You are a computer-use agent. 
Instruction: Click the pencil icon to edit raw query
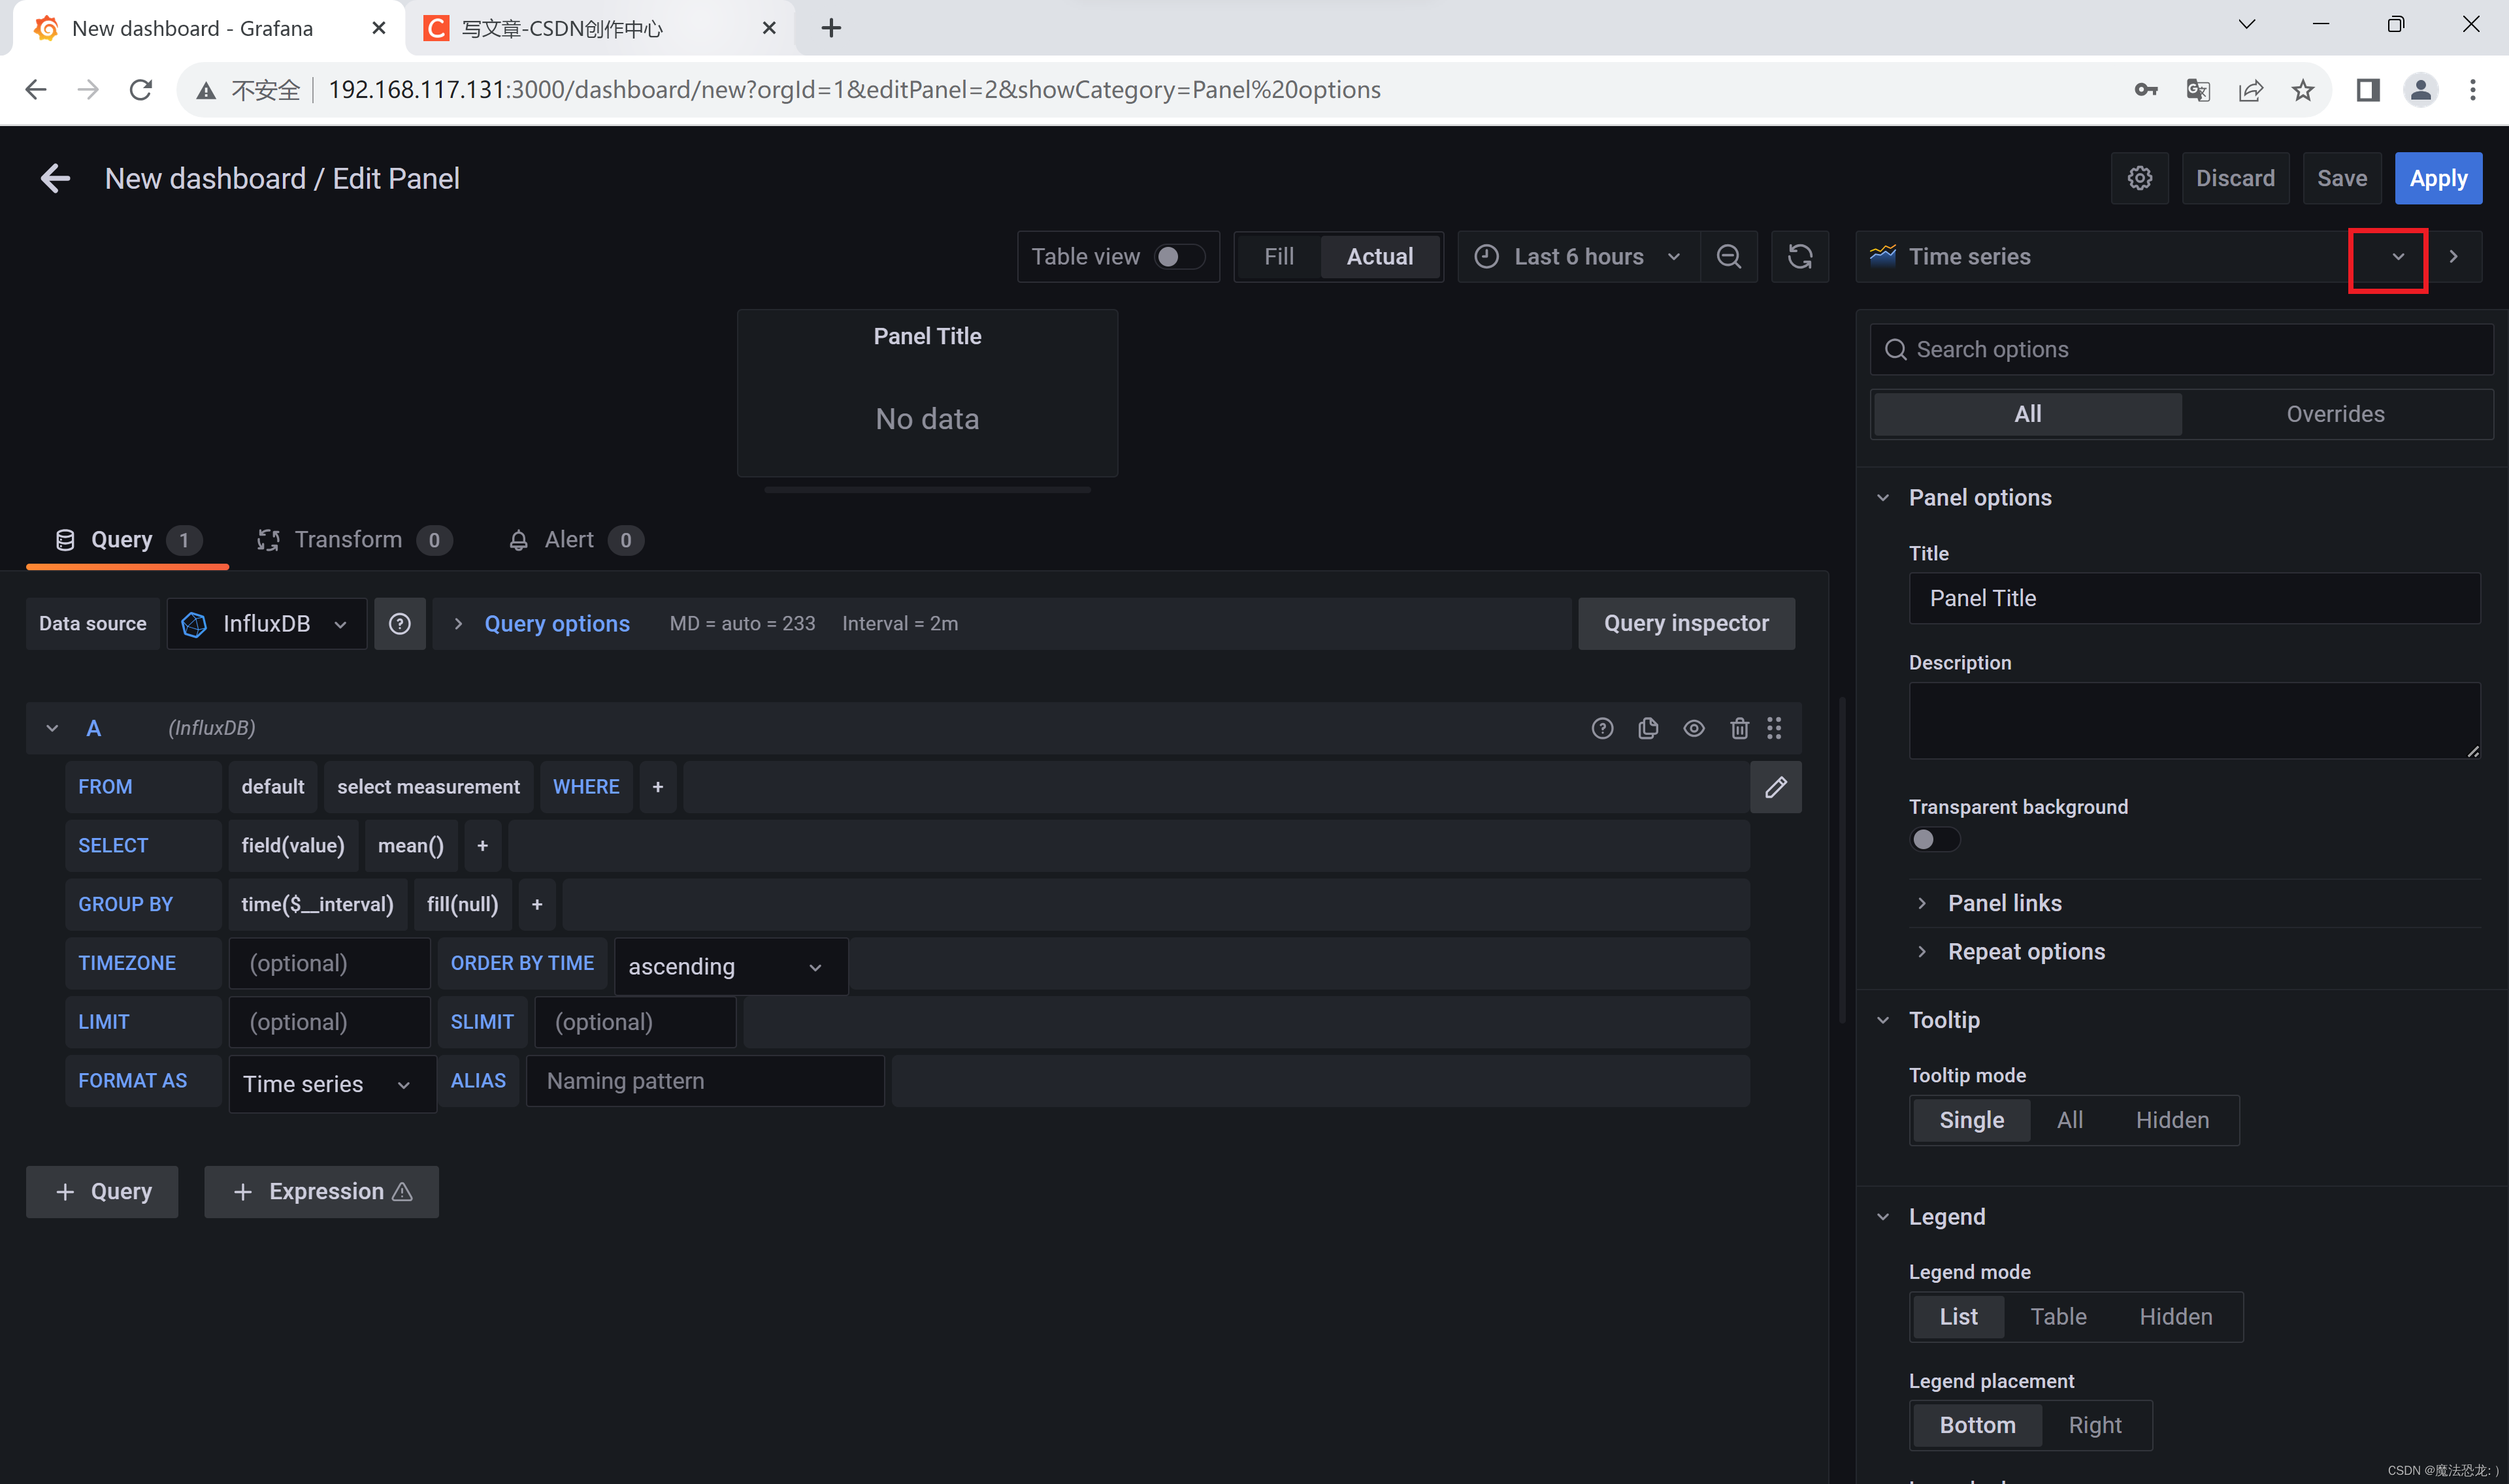(x=1775, y=787)
